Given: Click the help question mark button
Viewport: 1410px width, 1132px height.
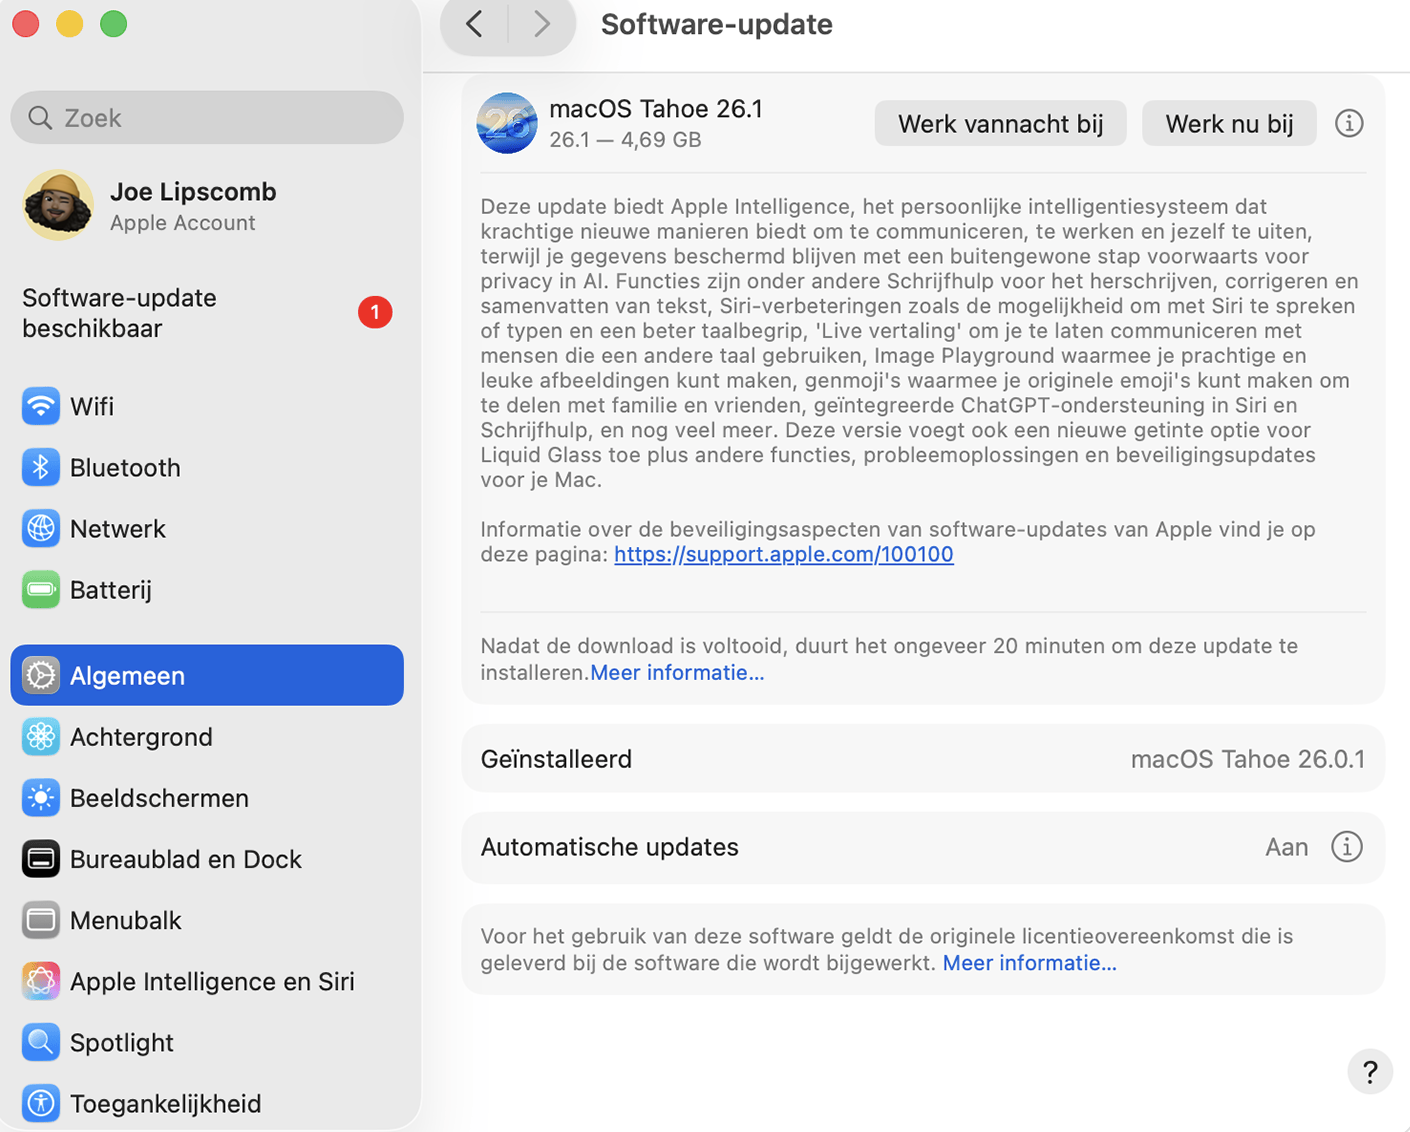Looking at the screenshot, I should coord(1370,1071).
